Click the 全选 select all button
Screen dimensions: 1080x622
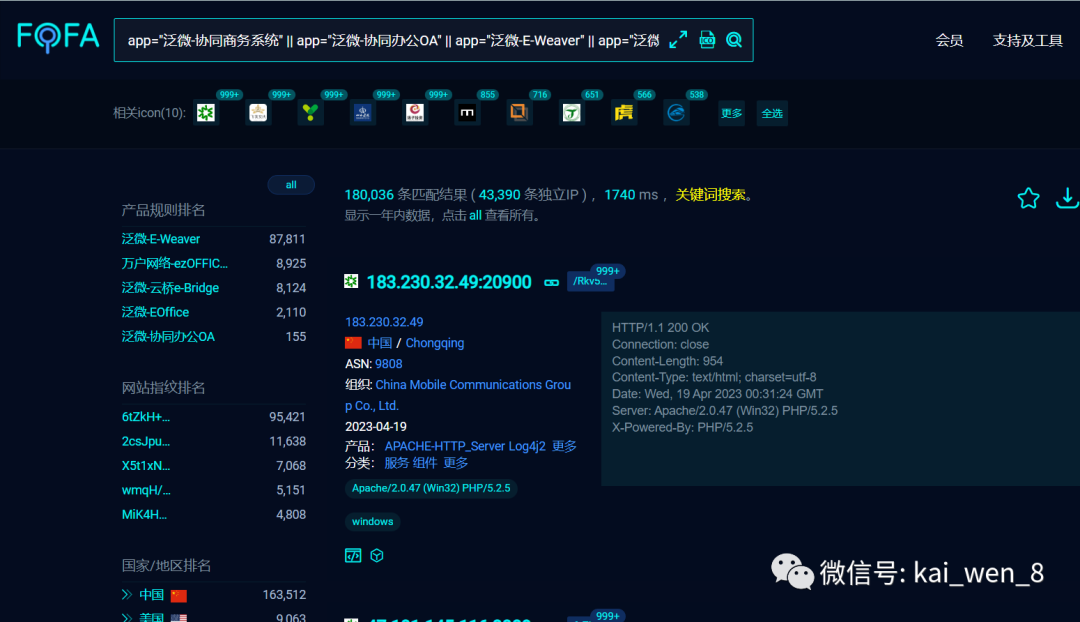(772, 114)
